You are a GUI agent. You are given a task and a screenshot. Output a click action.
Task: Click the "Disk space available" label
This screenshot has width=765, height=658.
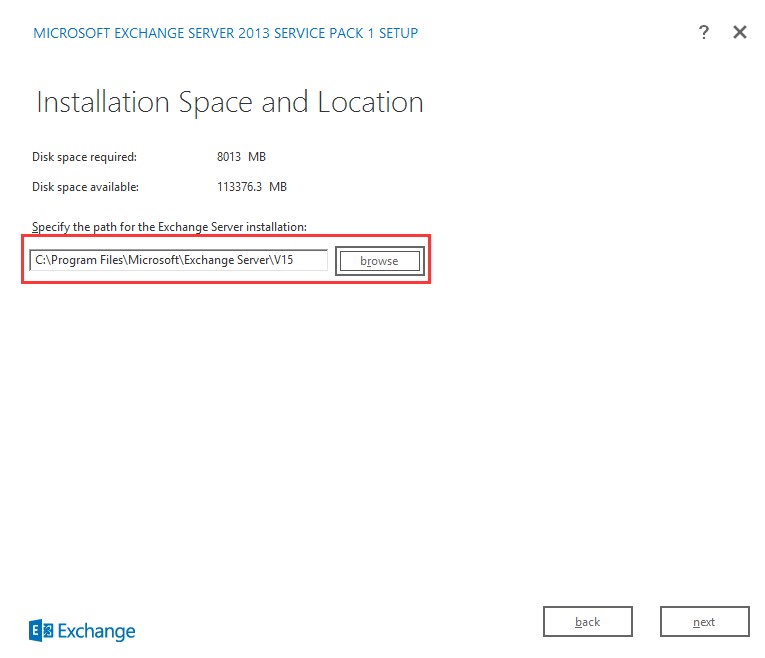85,187
